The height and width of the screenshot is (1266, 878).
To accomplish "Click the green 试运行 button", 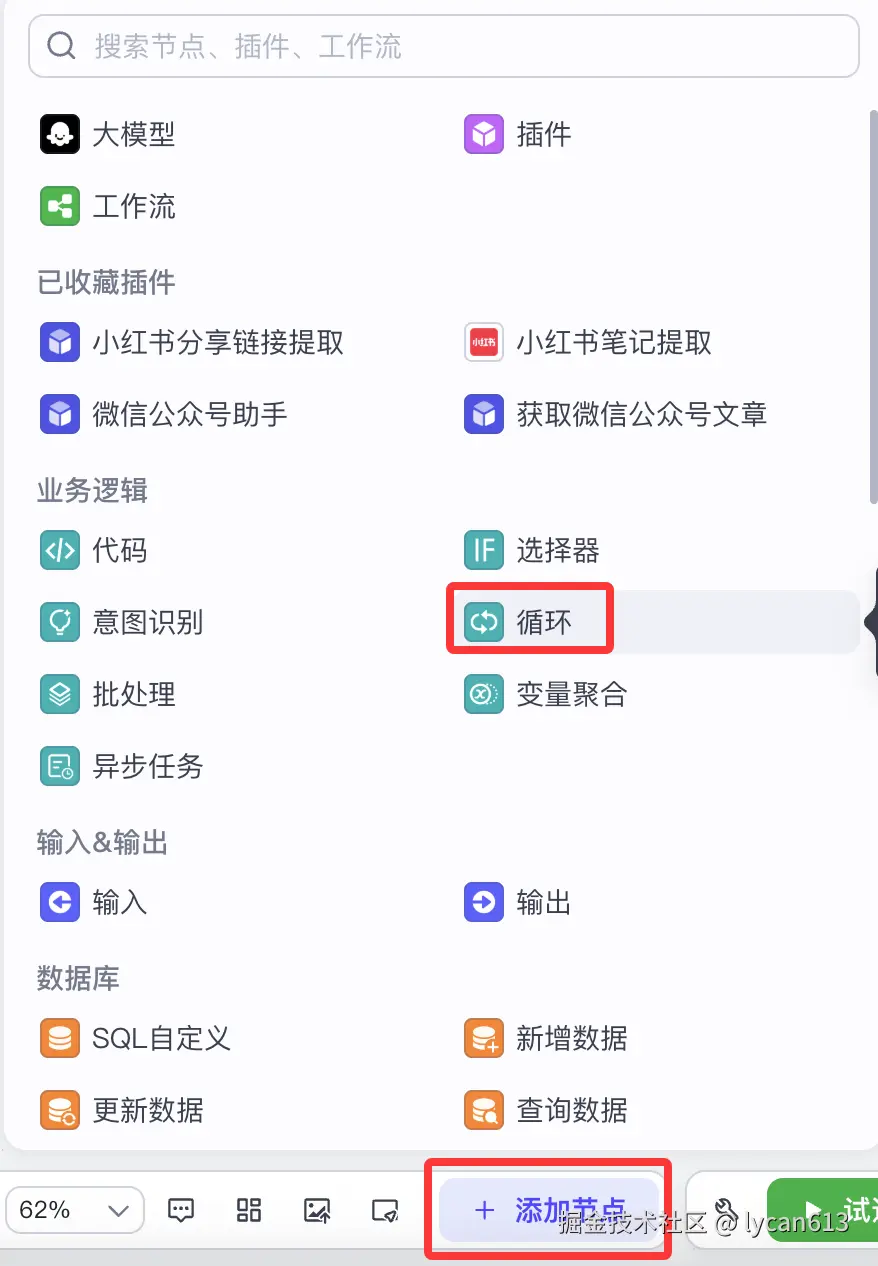I will pyautogui.click(x=825, y=1210).
